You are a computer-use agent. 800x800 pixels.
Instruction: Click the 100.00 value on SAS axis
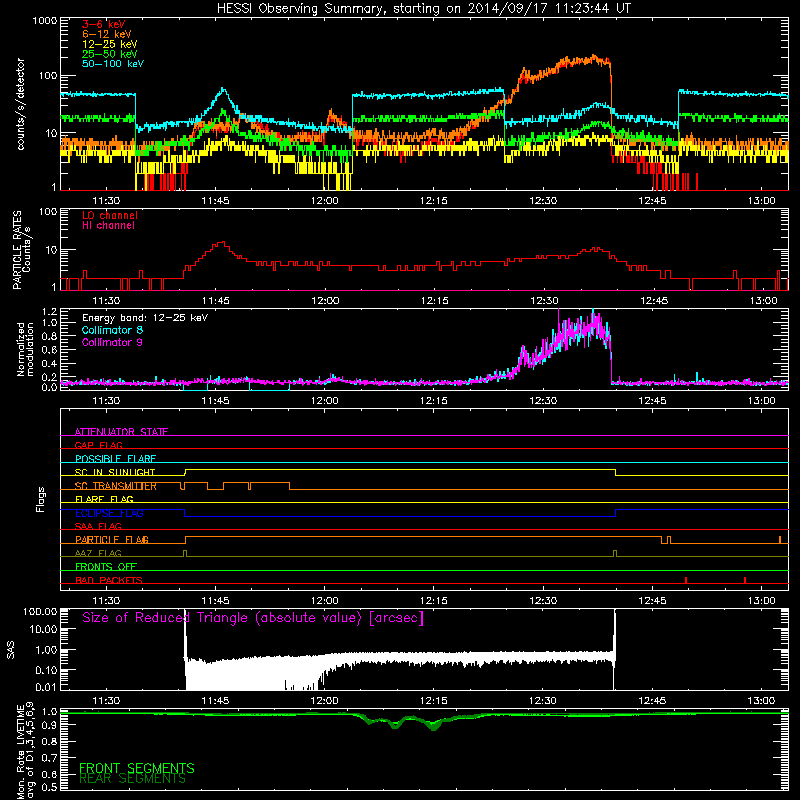40,611
